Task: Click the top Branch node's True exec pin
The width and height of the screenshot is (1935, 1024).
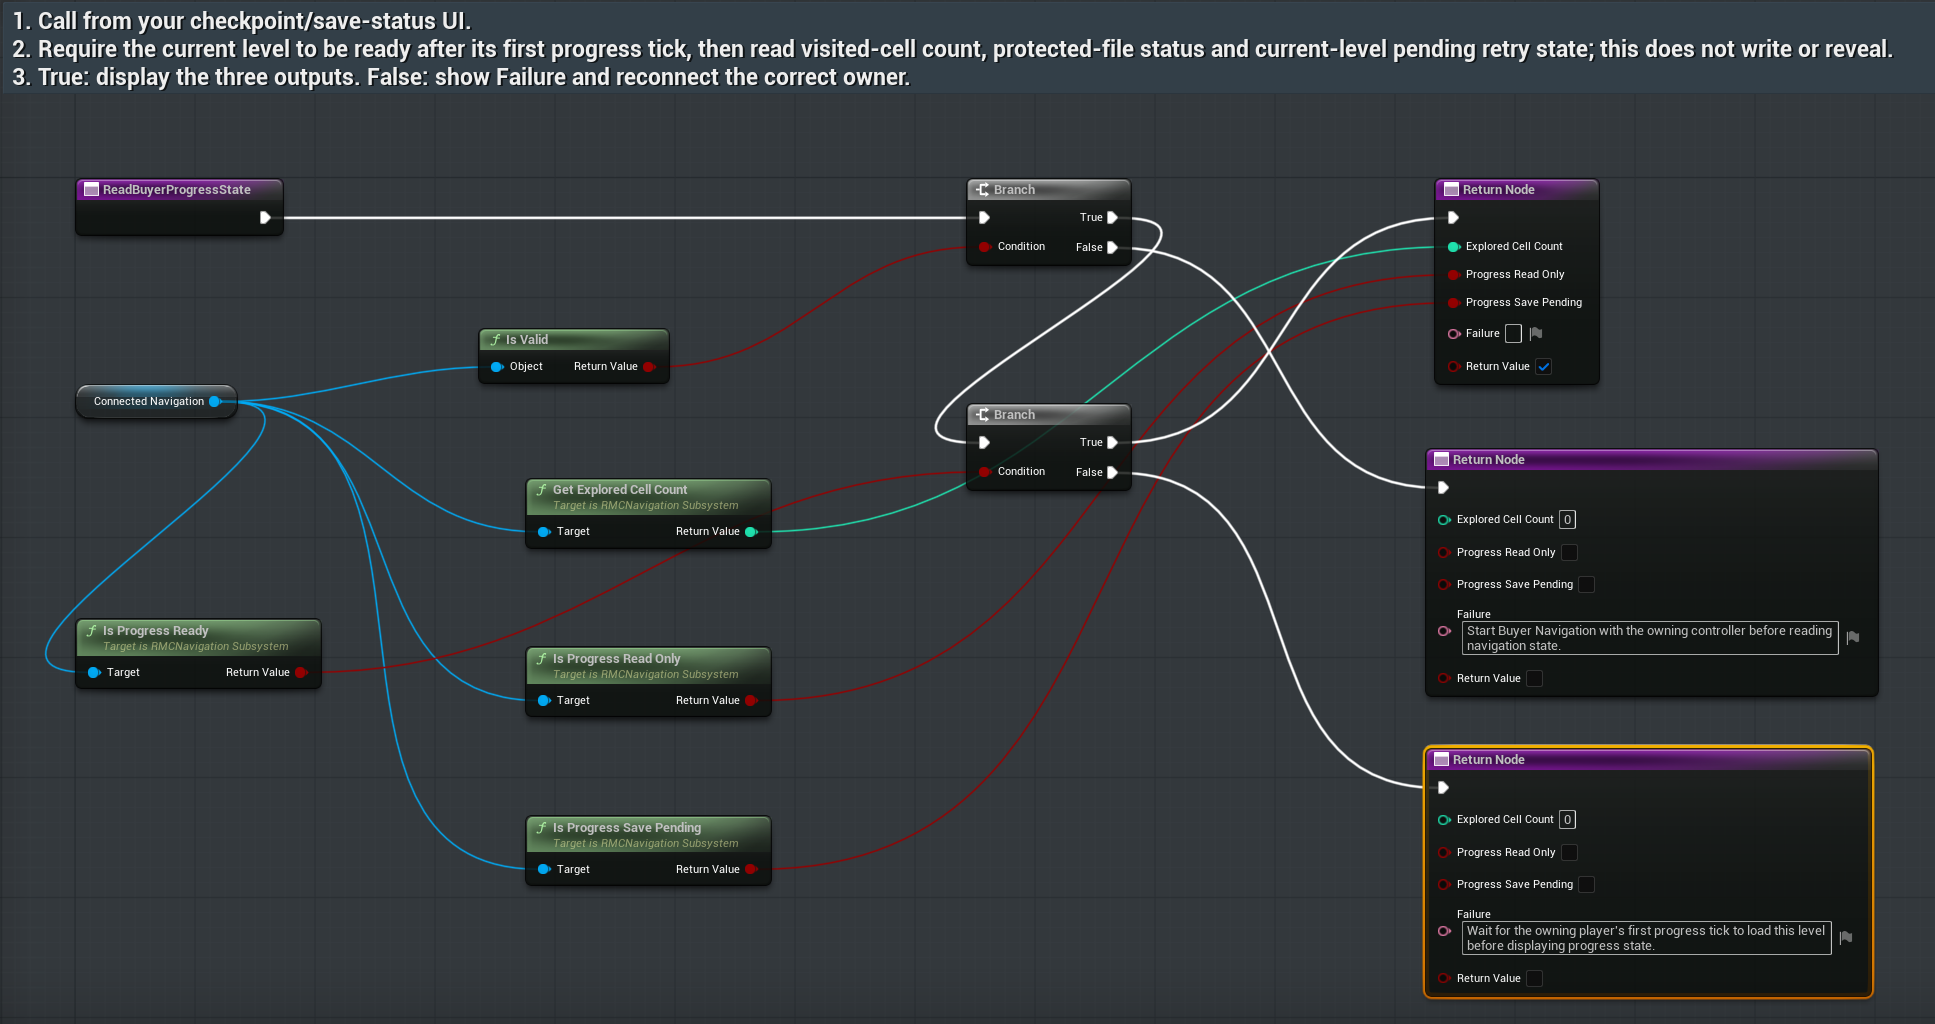Action: coord(1112,218)
